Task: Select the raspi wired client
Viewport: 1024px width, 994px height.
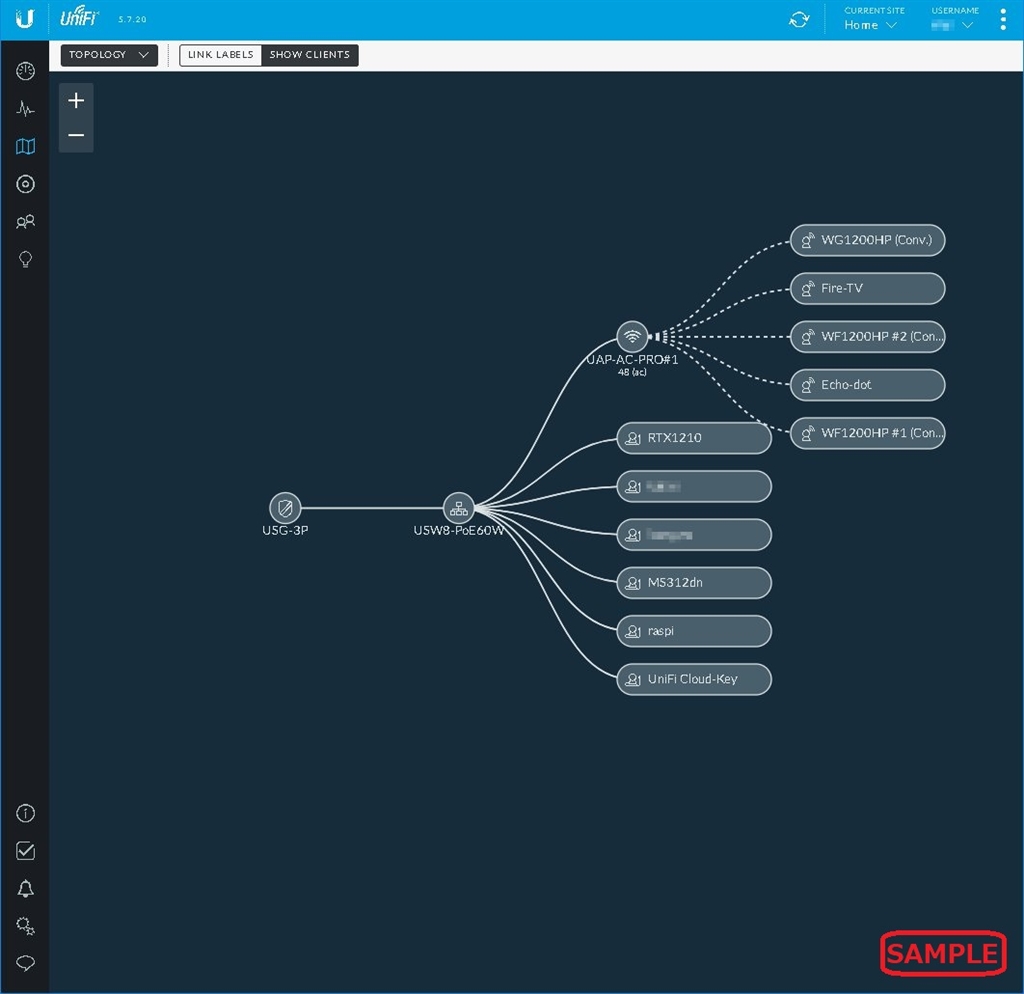Action: click(x=694, y=631)
